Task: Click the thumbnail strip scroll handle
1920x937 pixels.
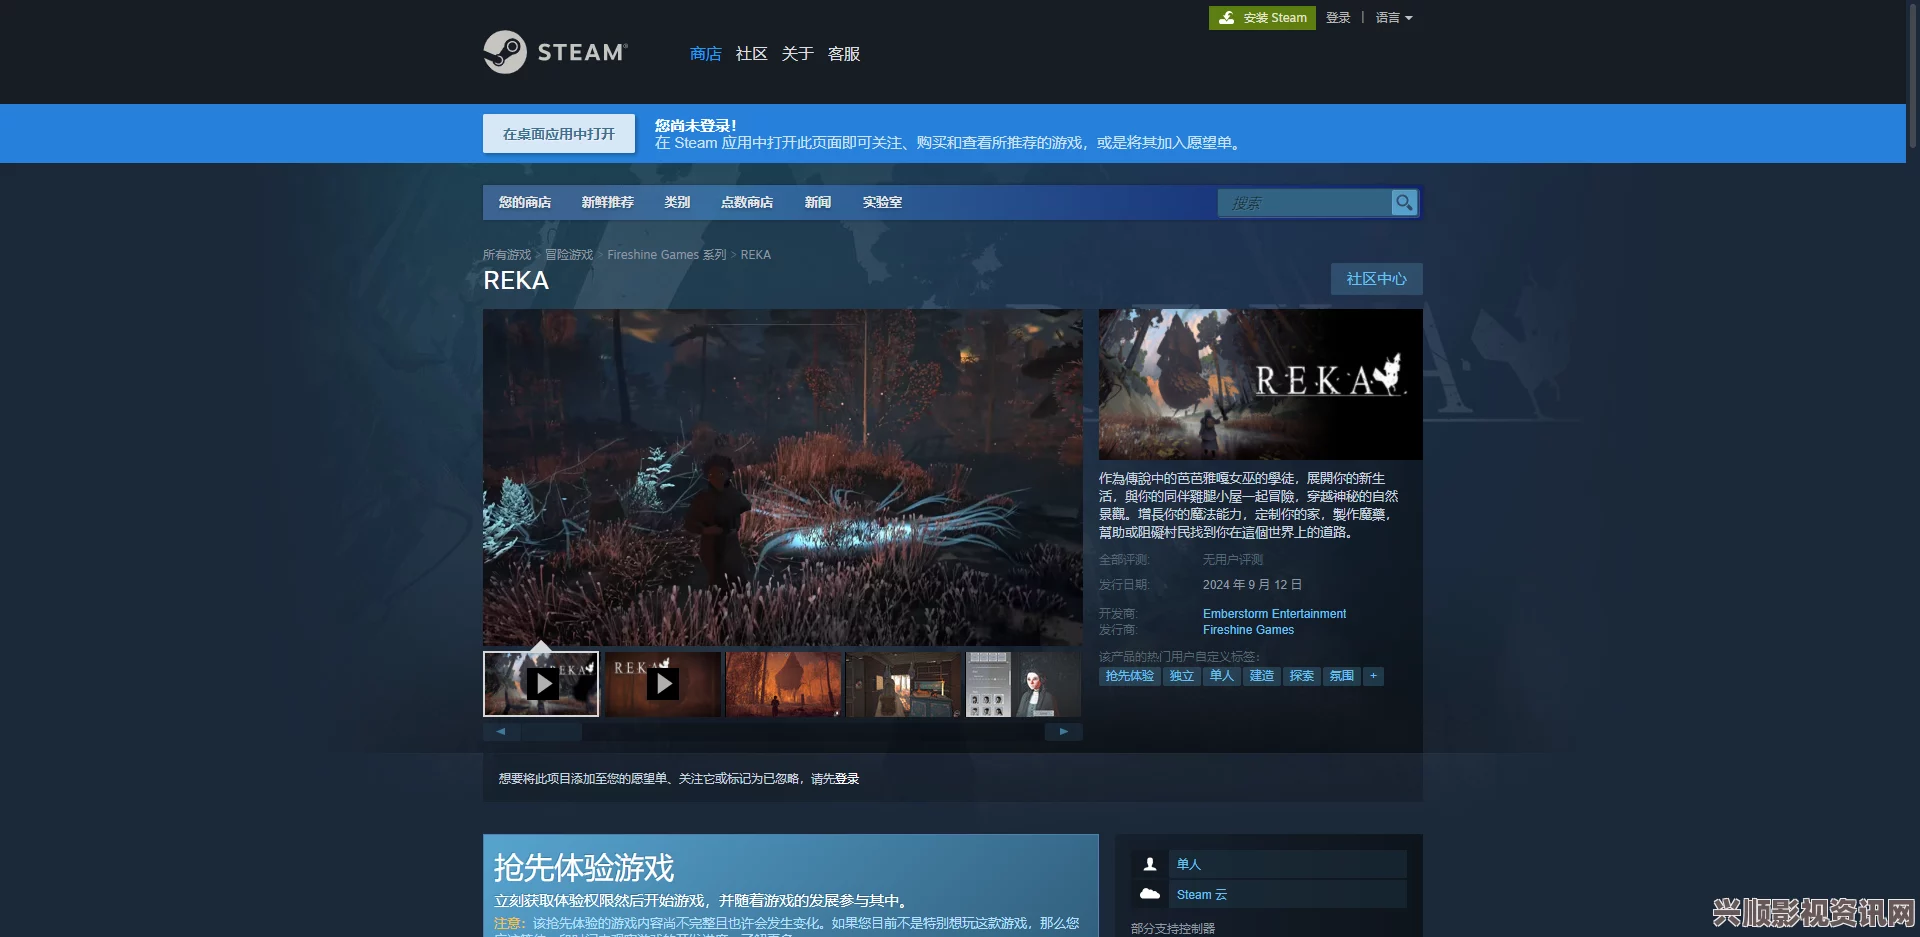Action: click(551, 732)
